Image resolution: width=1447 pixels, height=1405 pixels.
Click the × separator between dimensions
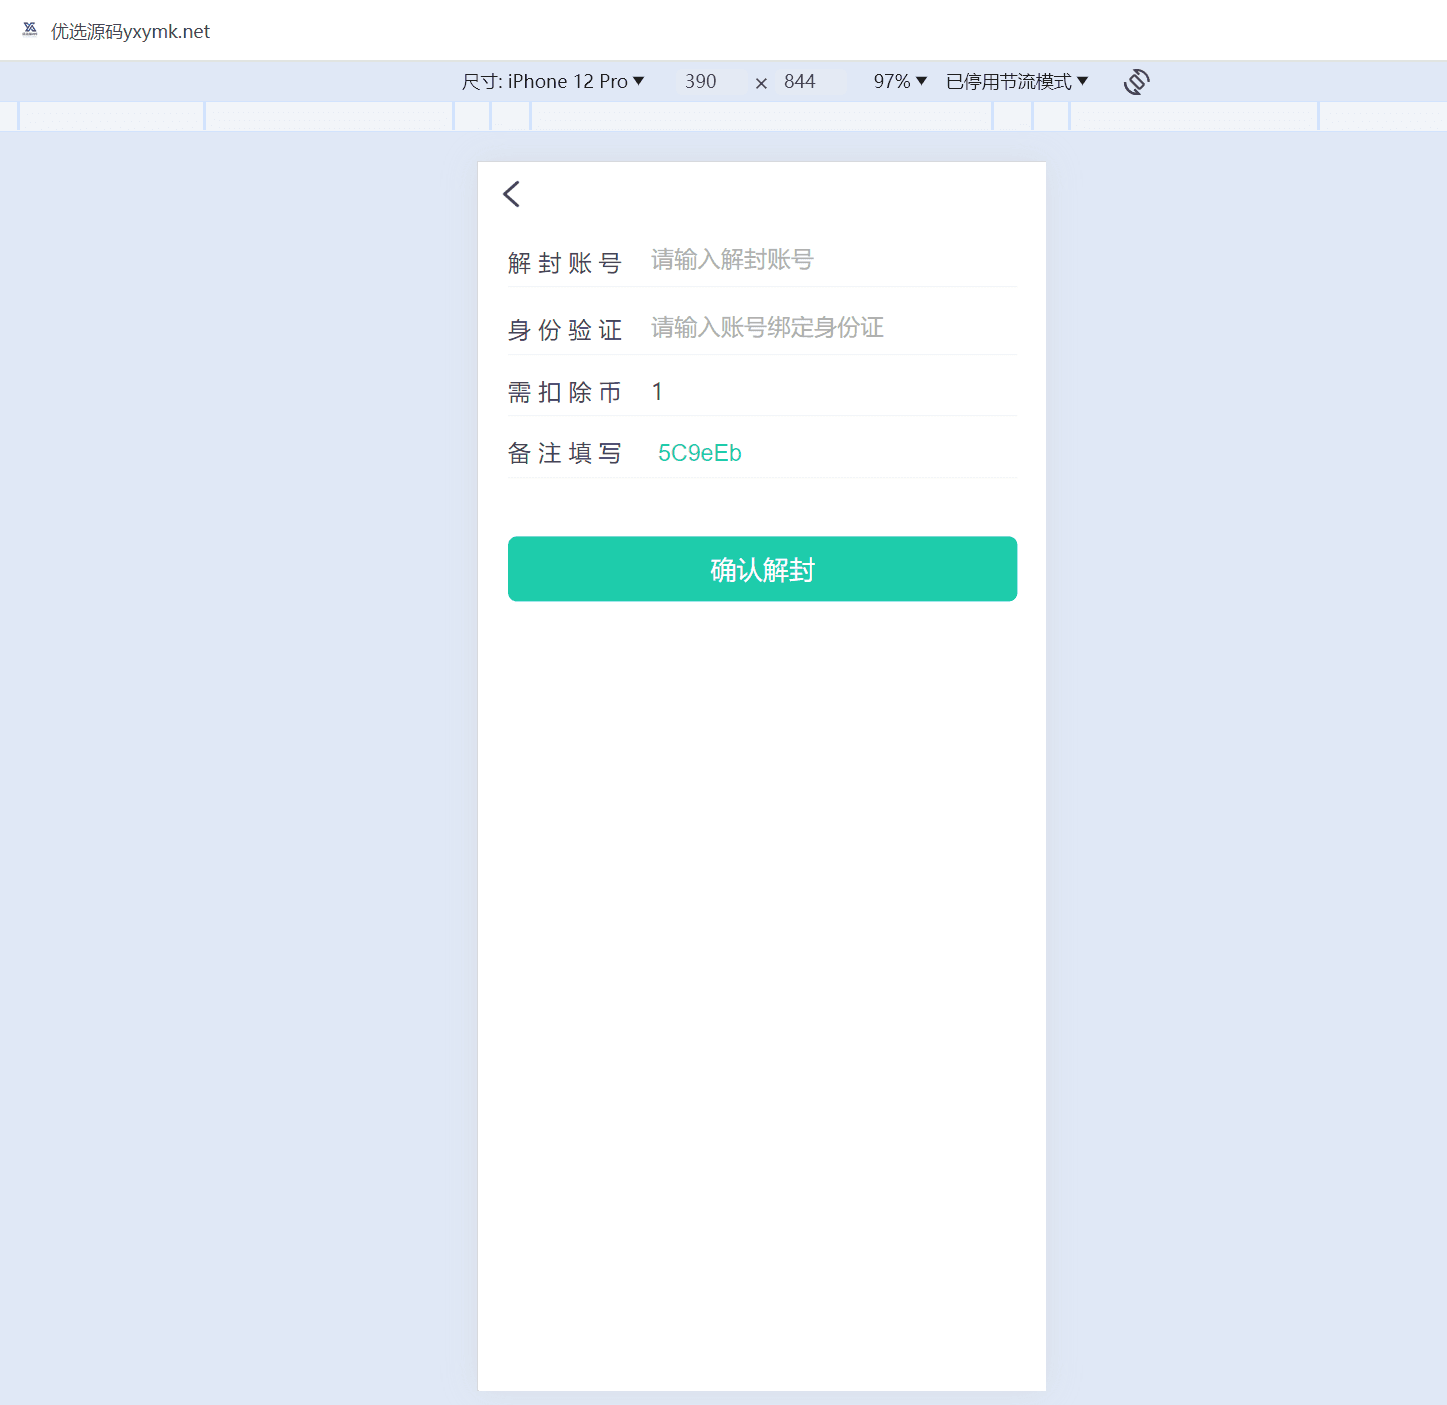(x=761, y=84)
